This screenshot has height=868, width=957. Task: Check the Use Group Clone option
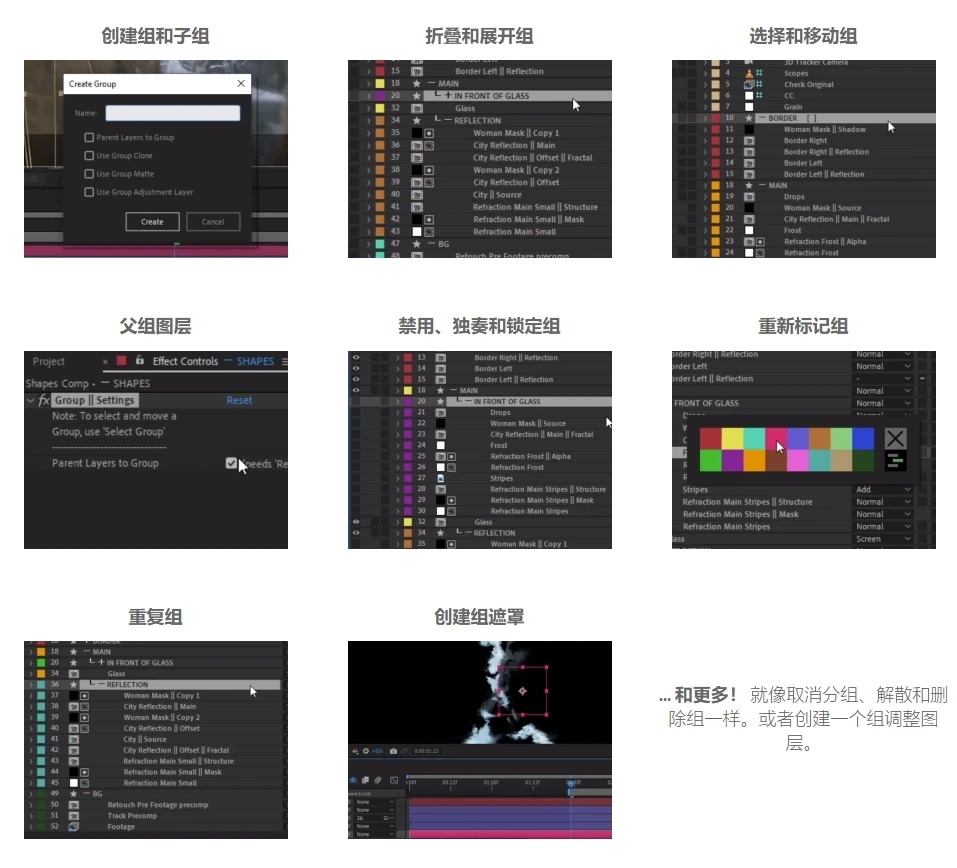click(90, 156)
